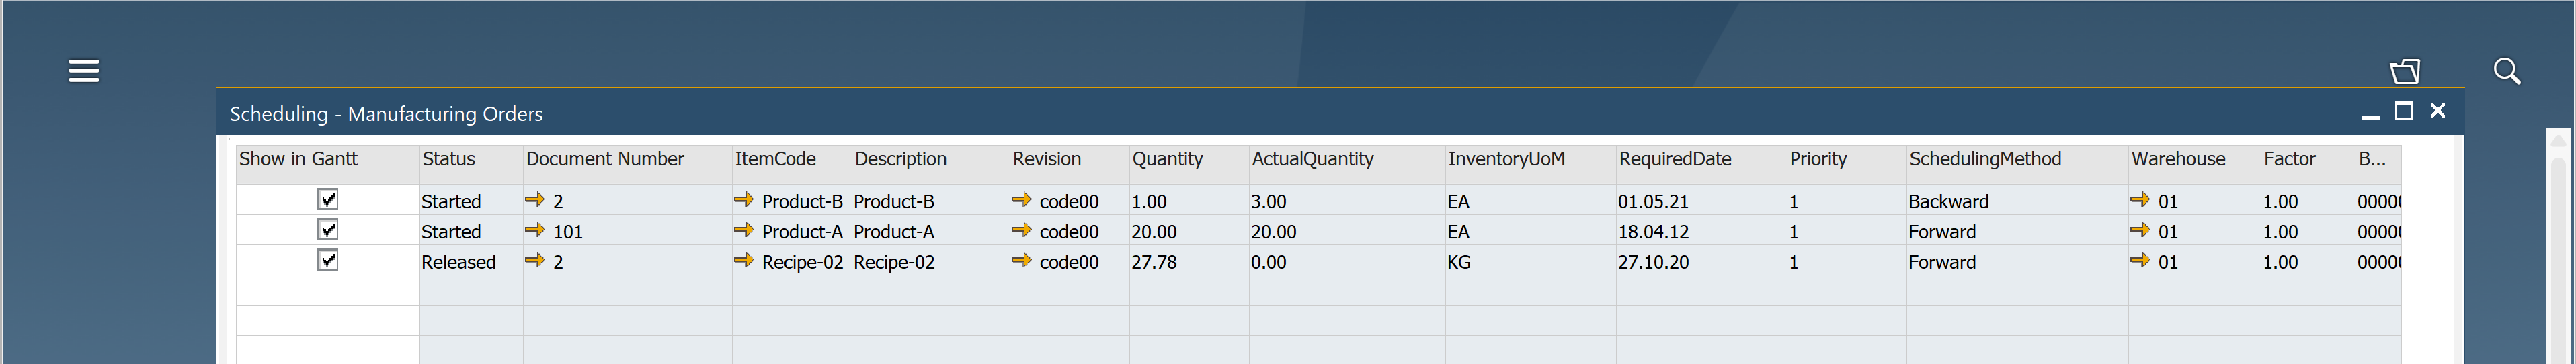Select Recipe-02 description cell
The image size is (2576, 364).
(930, 261)
